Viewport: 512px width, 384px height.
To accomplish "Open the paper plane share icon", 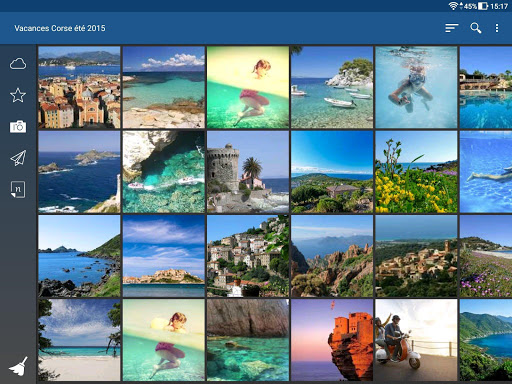I will pyautogui.click(x=18, y=158).
